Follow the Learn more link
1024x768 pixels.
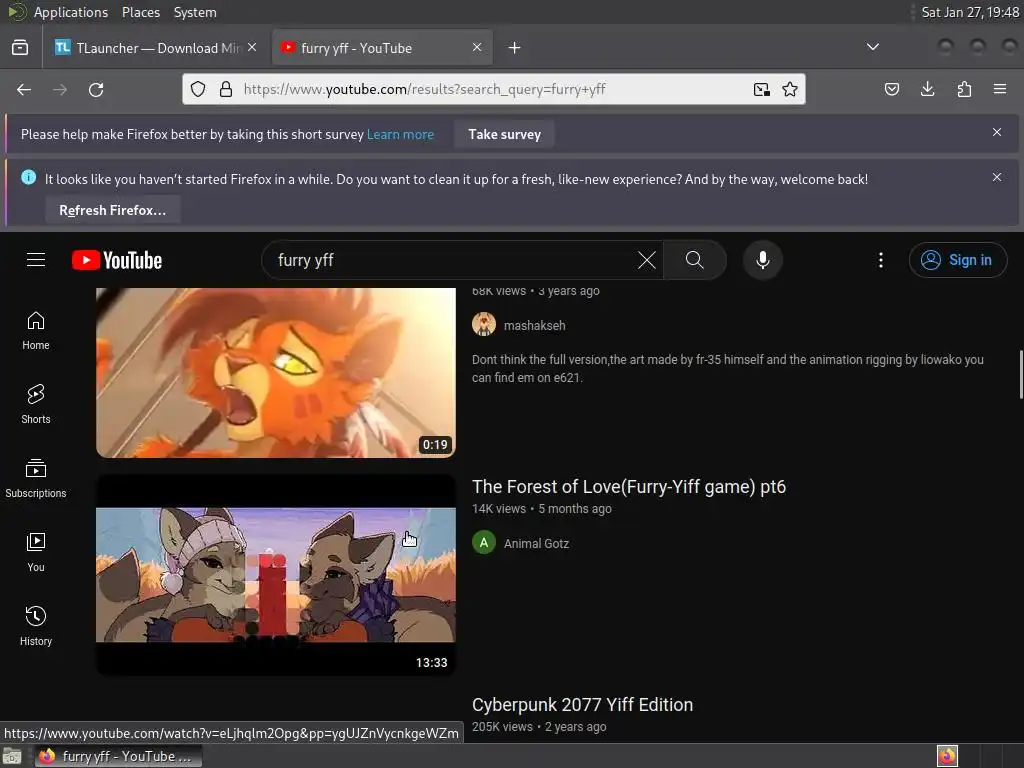(400, 135)
